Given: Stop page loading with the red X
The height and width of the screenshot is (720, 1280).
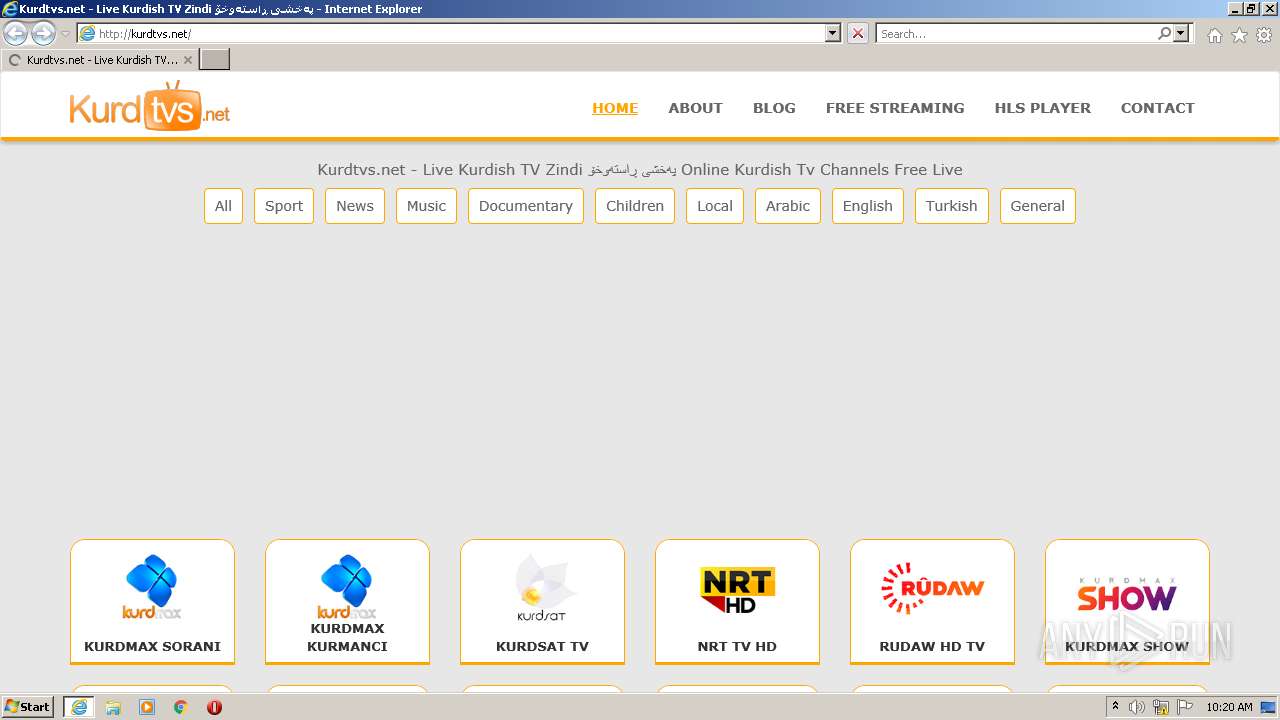Looking at the screenshot, I should [858, 33].
